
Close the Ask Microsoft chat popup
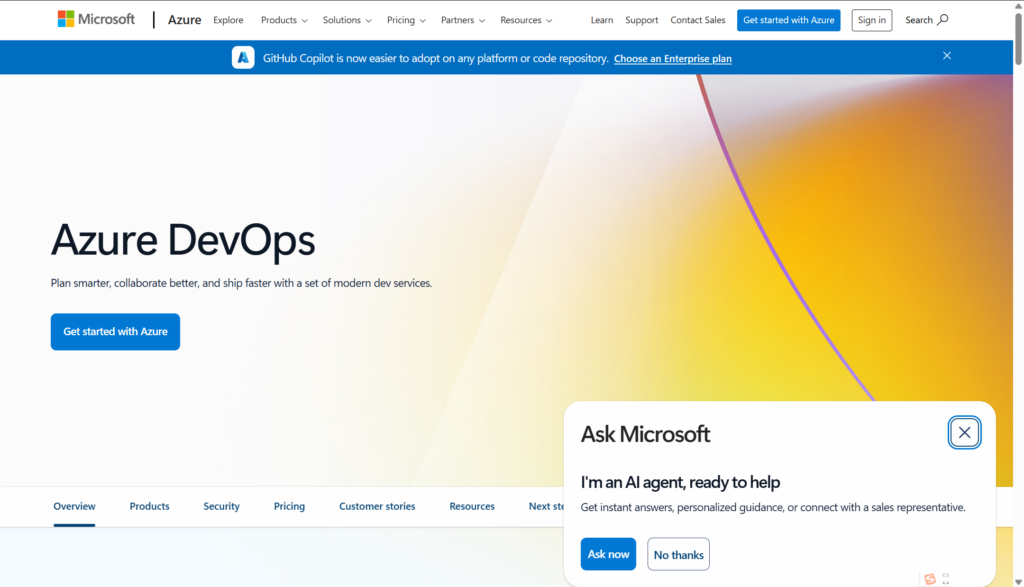point(964,432)
